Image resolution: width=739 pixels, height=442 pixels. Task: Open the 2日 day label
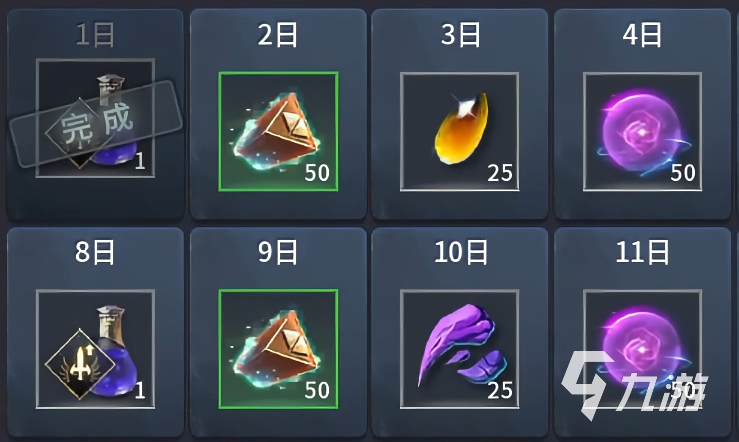tap(278, 35)
